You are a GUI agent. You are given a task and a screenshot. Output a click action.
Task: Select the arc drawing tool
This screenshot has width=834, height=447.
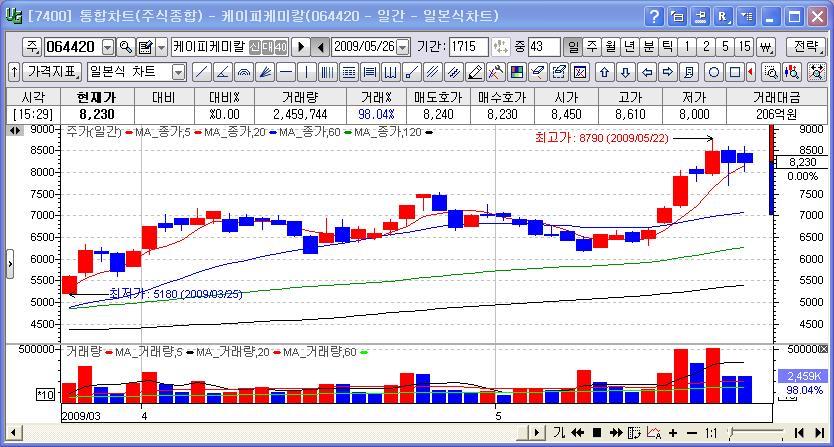[244, 72]
